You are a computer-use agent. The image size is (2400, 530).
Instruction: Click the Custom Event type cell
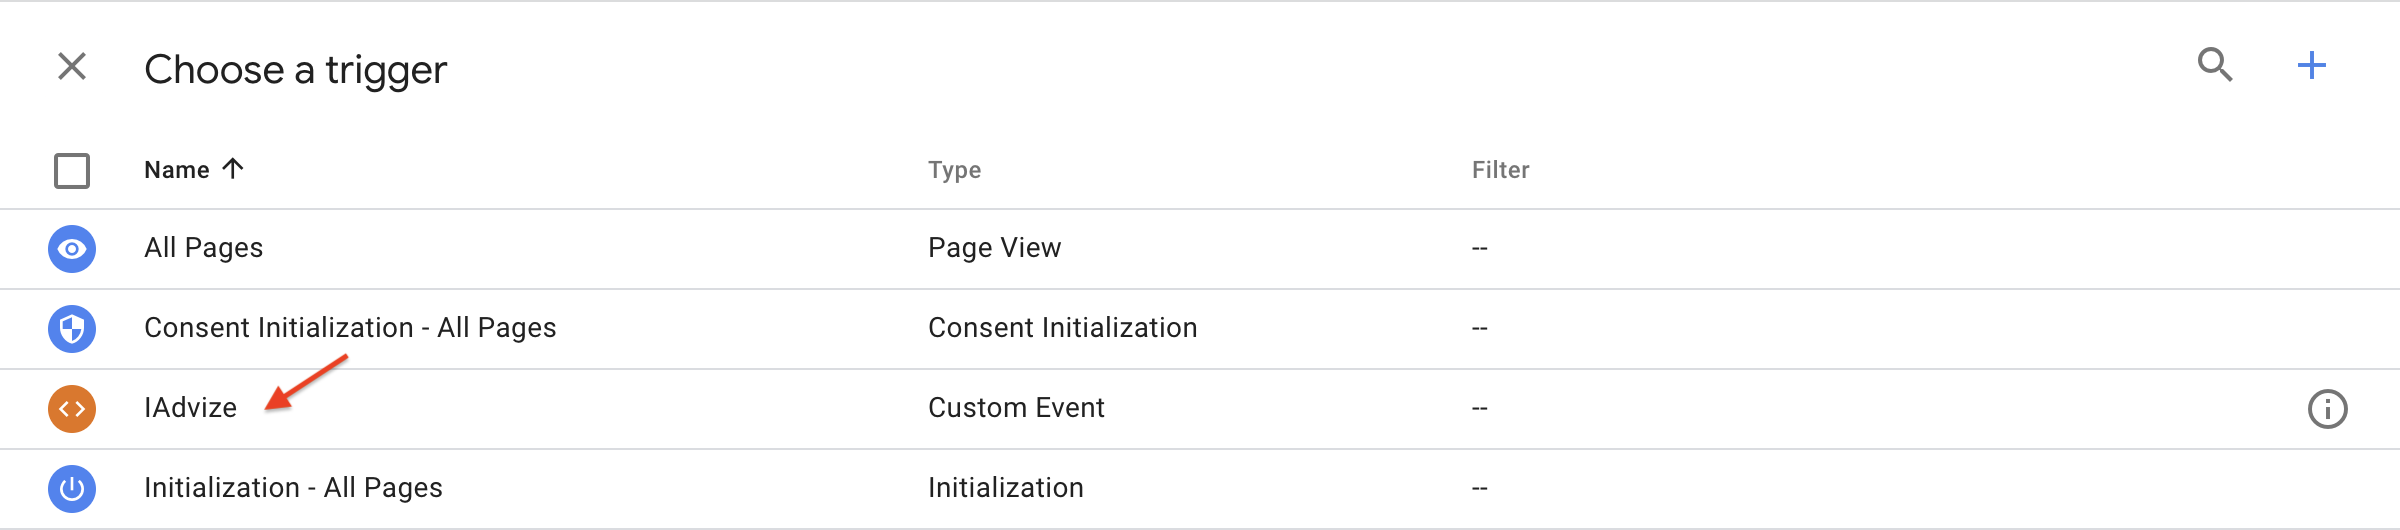click(x=1016, y=408)
